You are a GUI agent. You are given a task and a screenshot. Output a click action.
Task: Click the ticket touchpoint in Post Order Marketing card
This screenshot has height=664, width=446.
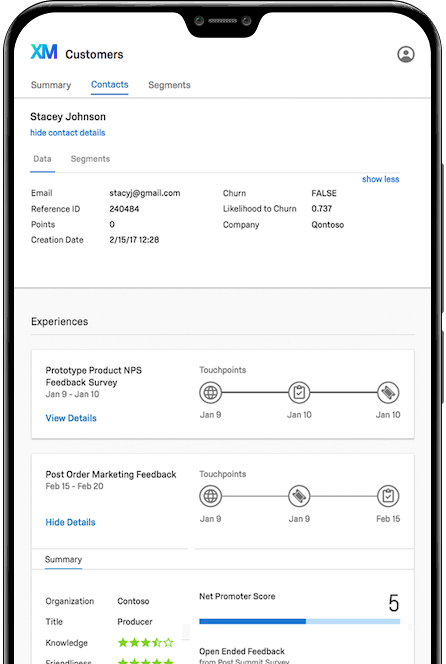click(299, 496)
